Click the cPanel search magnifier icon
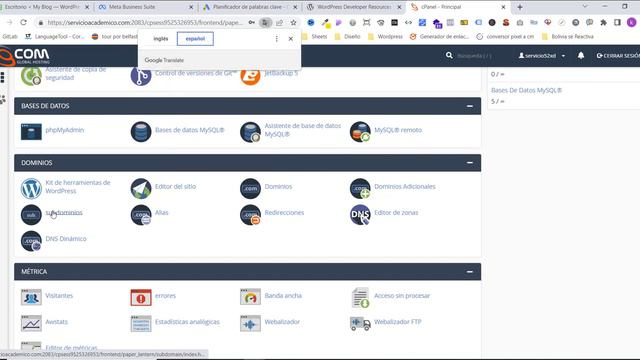640x360 pixels. 449,55
